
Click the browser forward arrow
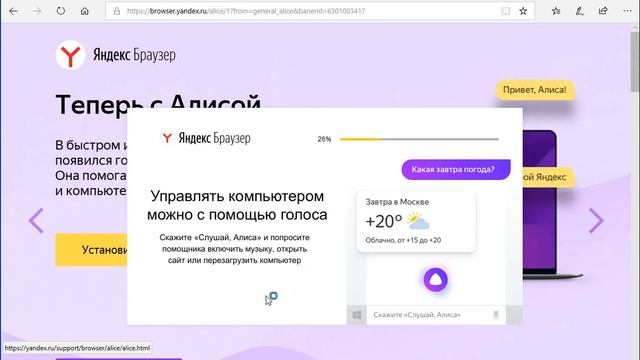pyautogui.click(x=37, y=11)
